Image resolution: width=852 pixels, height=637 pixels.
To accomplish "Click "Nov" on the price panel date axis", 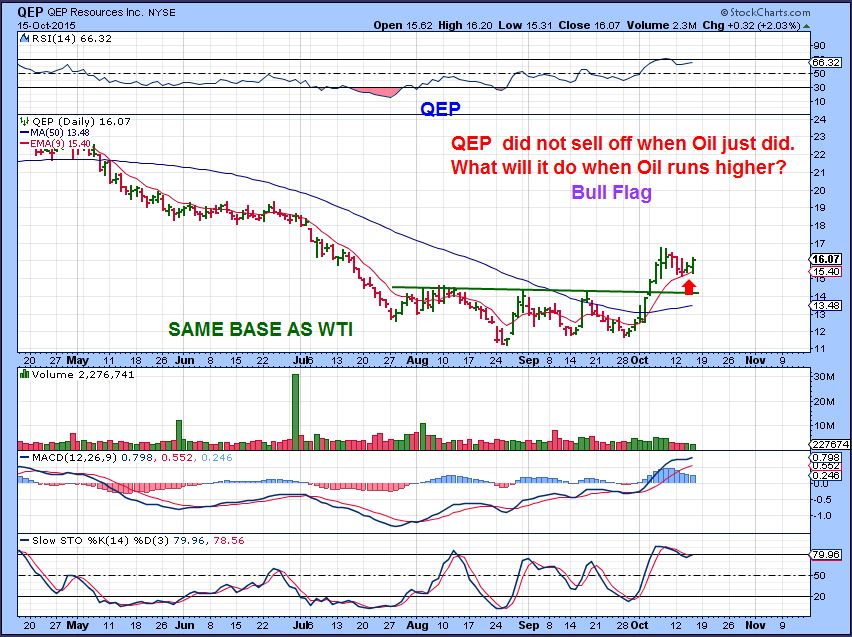I will point(755,360).
